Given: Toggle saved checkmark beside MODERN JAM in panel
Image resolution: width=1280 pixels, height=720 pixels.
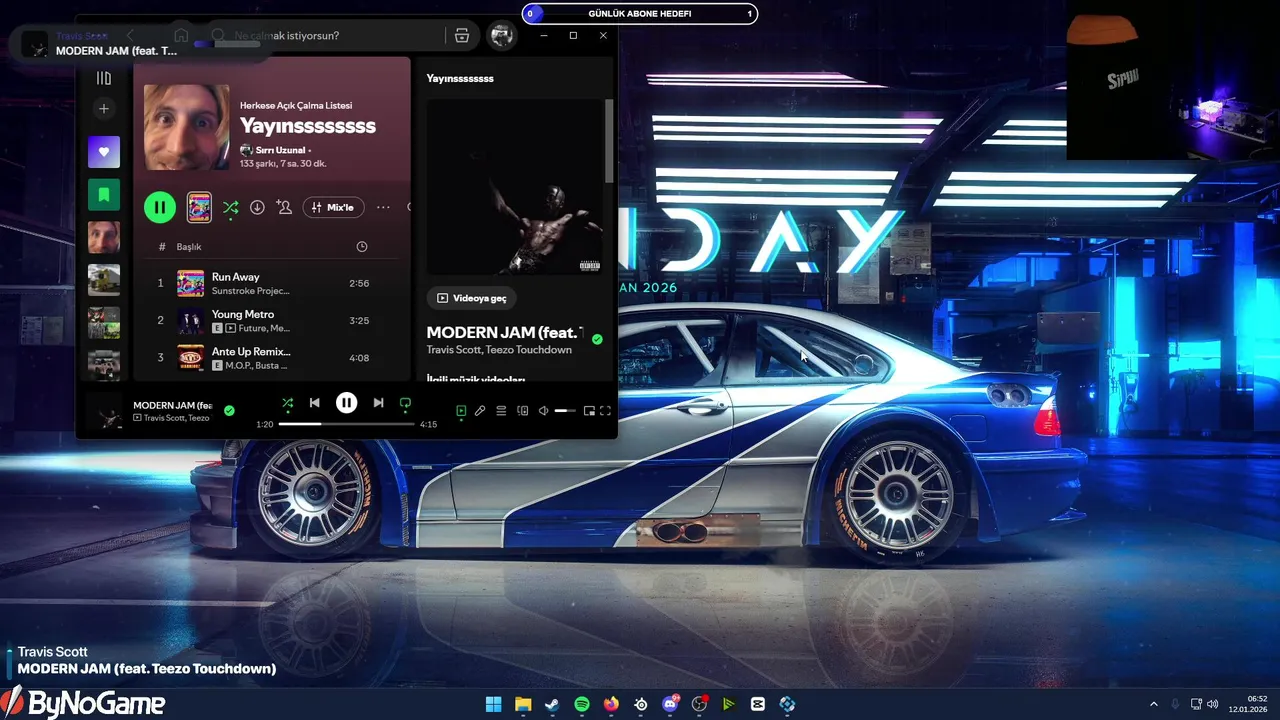Looking at the screenshot, I should tap(597, 340).
